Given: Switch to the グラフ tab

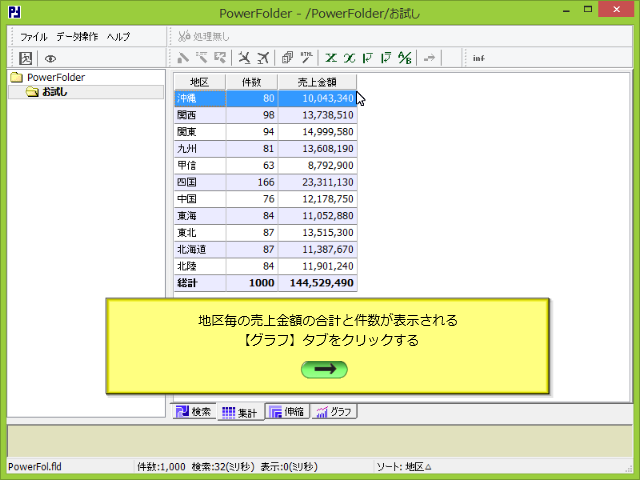Looking at the screenshot, I should (x=334, y=411).
